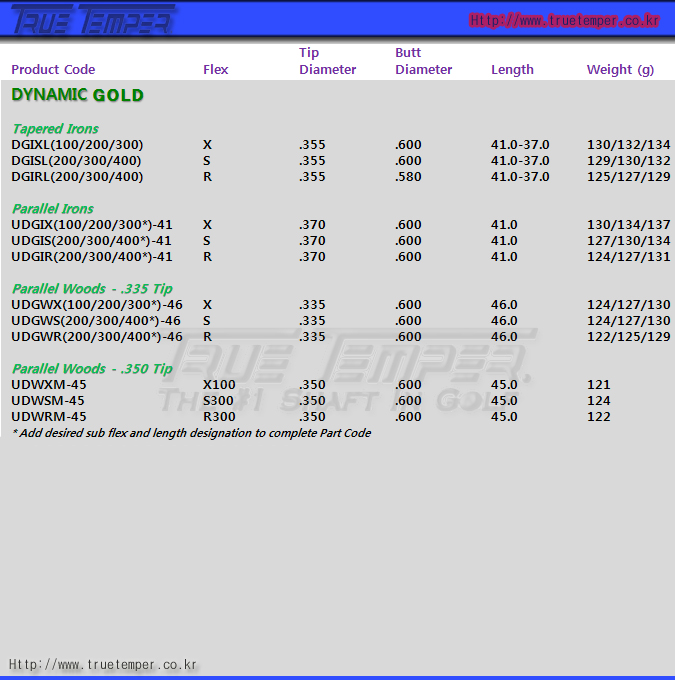Click product code DGIXL(100/200/300)
Viewport: 675px width, 680px height.
(77, 145)
